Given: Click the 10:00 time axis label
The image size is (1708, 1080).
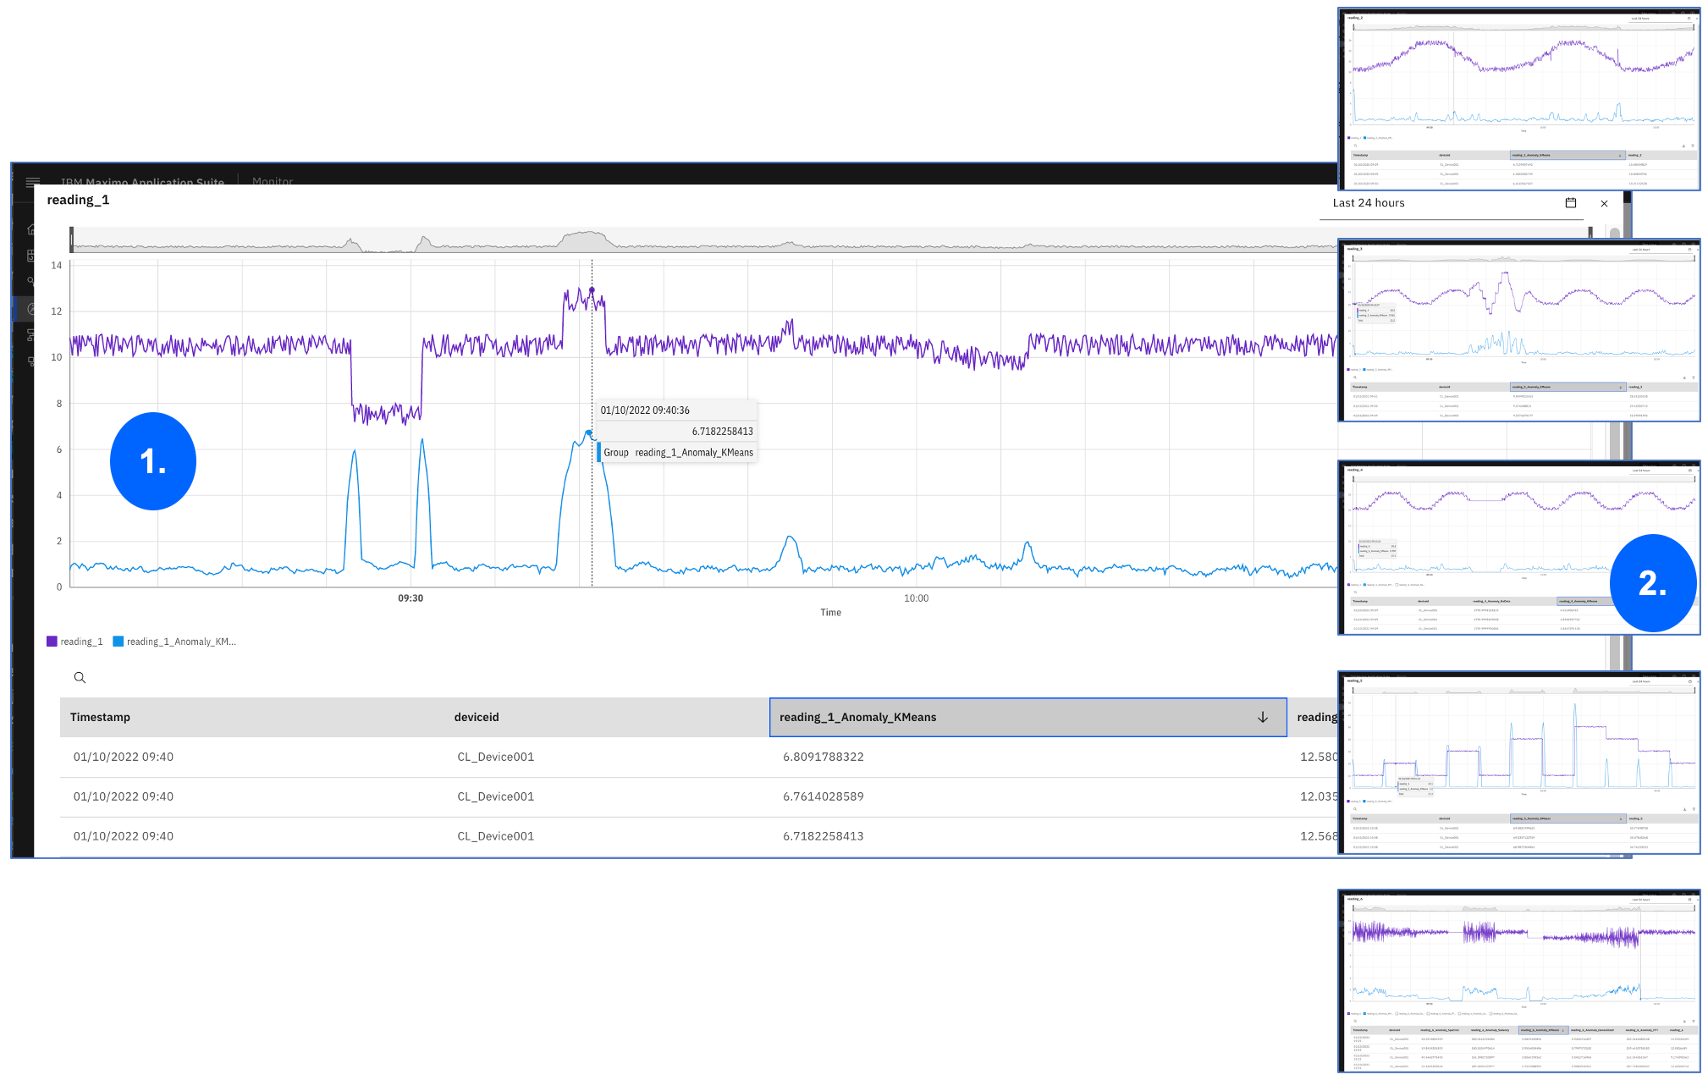Looking at the screenshot, I should pos(916,598).
